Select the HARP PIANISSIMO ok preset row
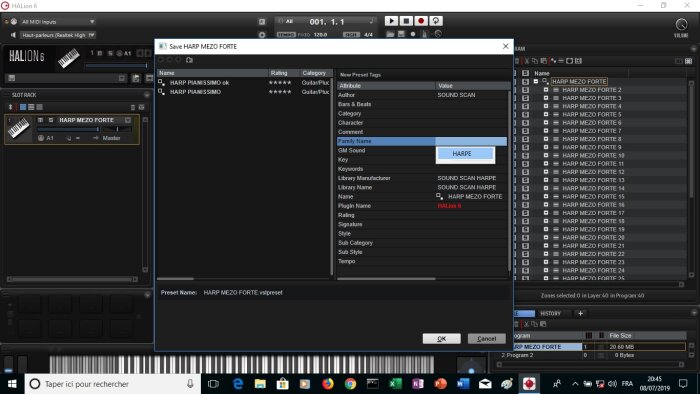The image size is (700, 394). coord(244,83)
